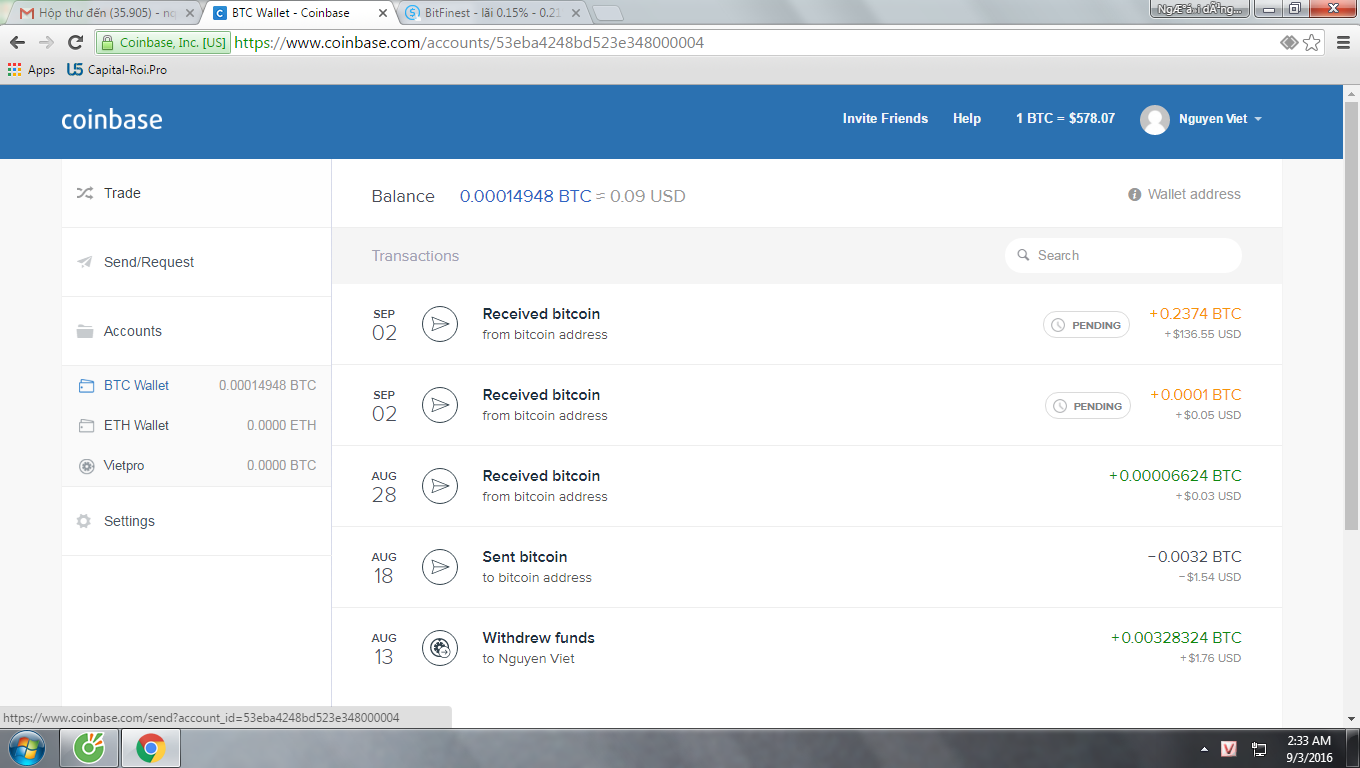Open the Settings menu item
The width and height of the screenshot is (1360, 768).
pyautogui.click(x=196, y=521)
